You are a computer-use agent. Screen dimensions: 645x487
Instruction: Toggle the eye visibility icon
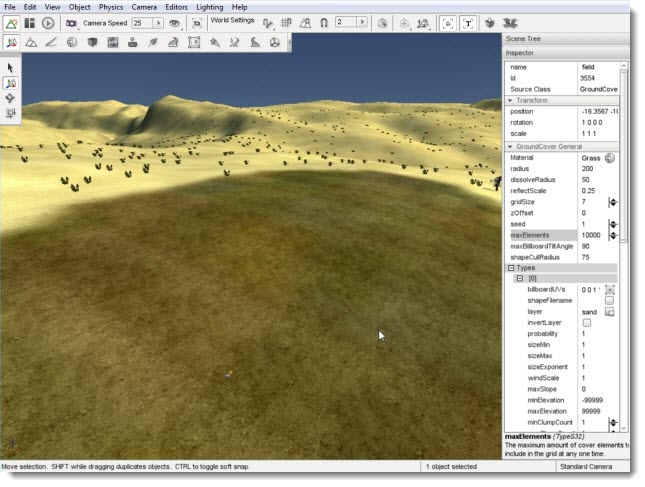pos(174,22)
